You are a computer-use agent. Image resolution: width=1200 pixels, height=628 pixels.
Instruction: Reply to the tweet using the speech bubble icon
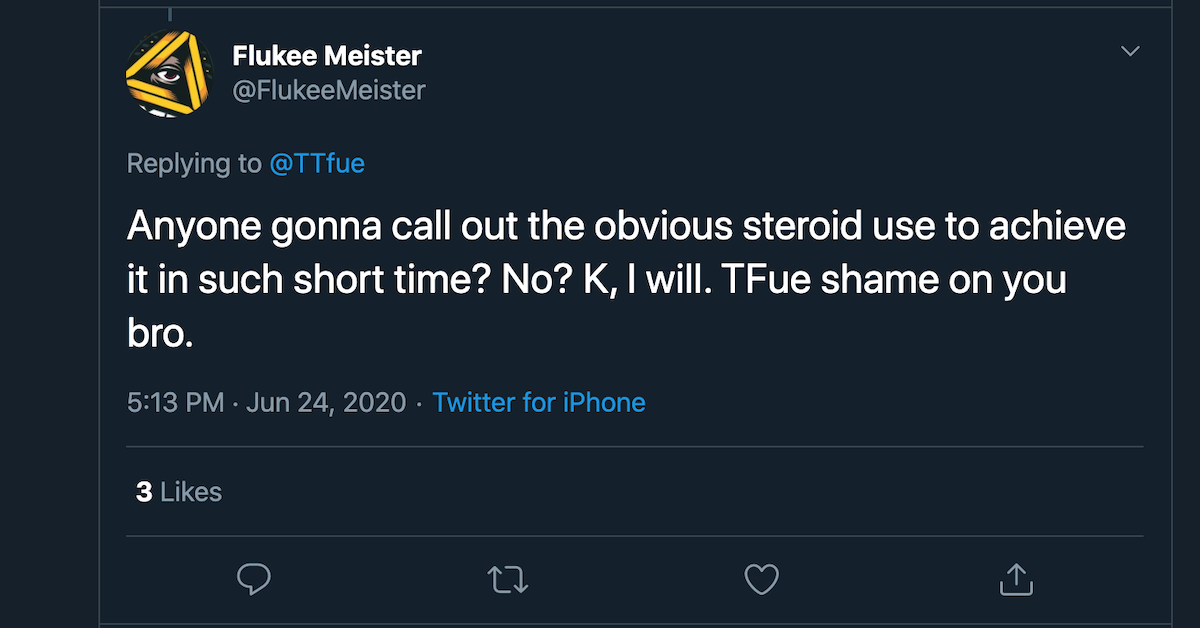pos(253,578)
